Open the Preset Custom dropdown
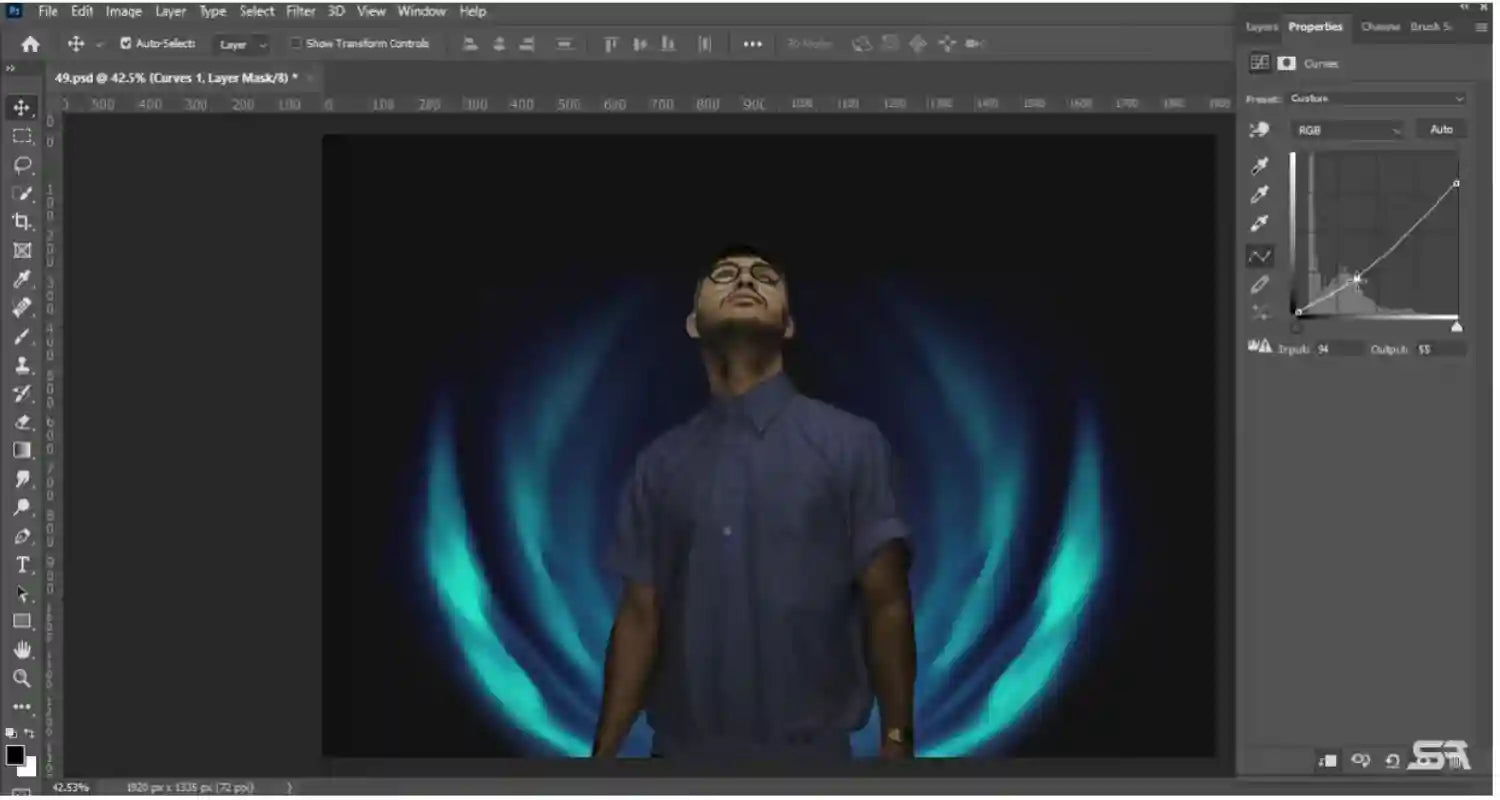 [1376, 99]
